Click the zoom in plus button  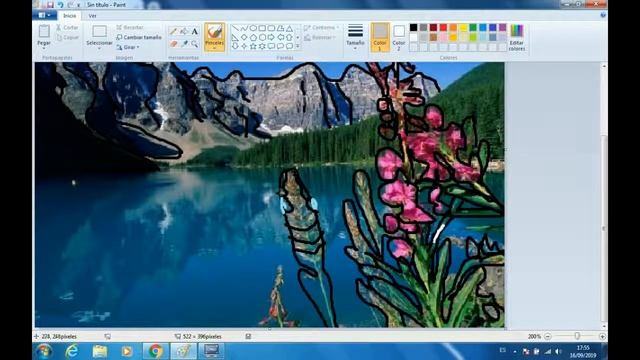(602, 336)
